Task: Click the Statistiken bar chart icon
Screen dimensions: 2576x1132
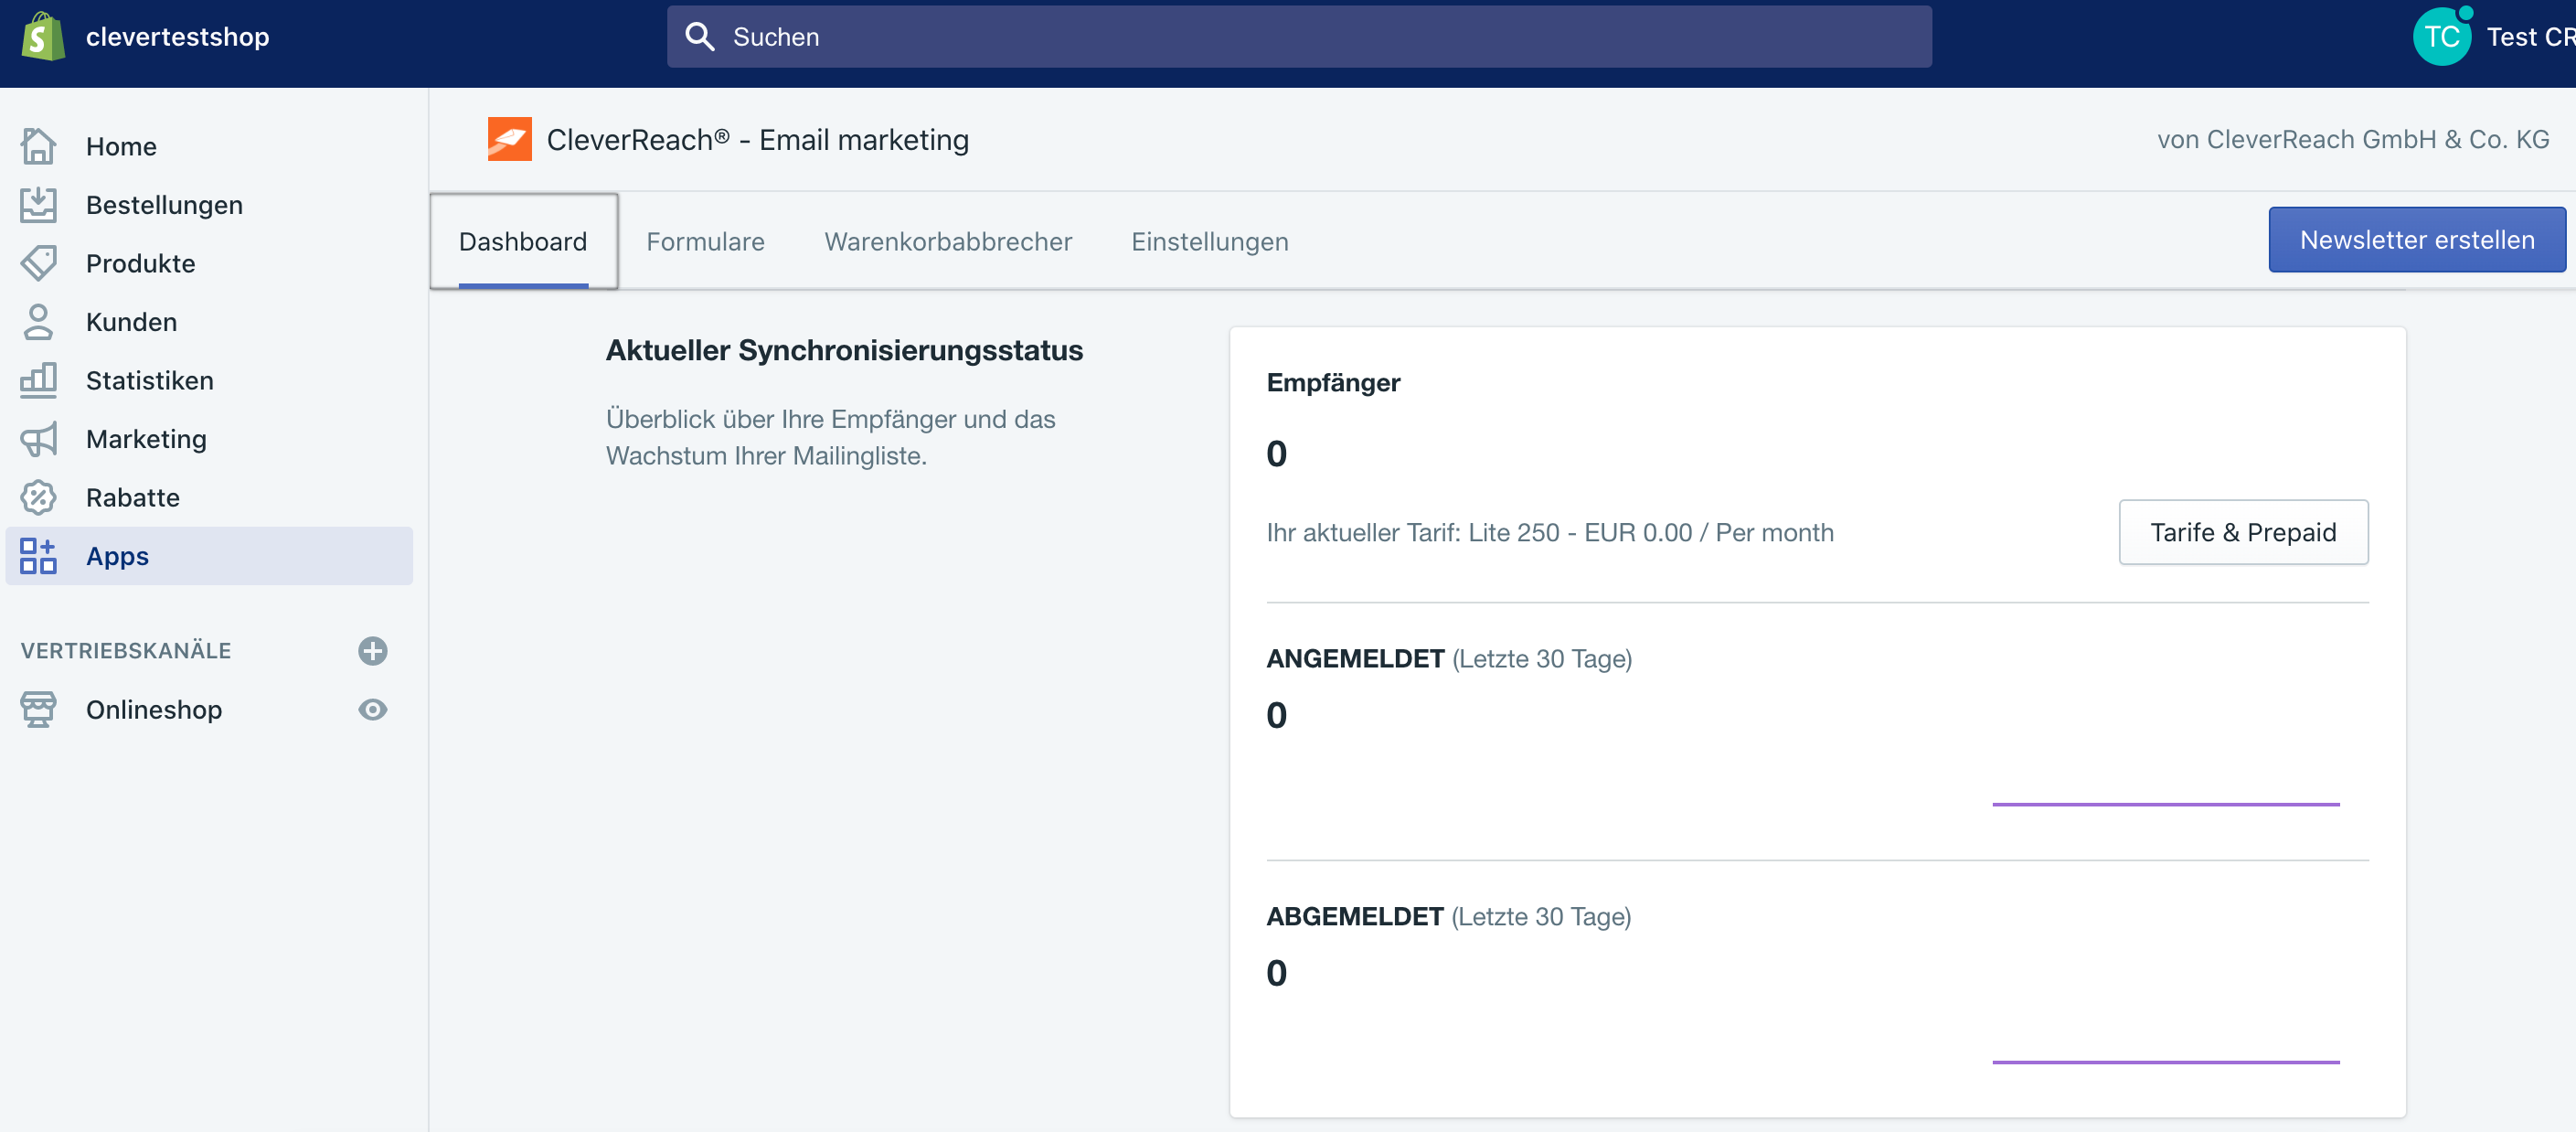Action: tap(38, 380)
